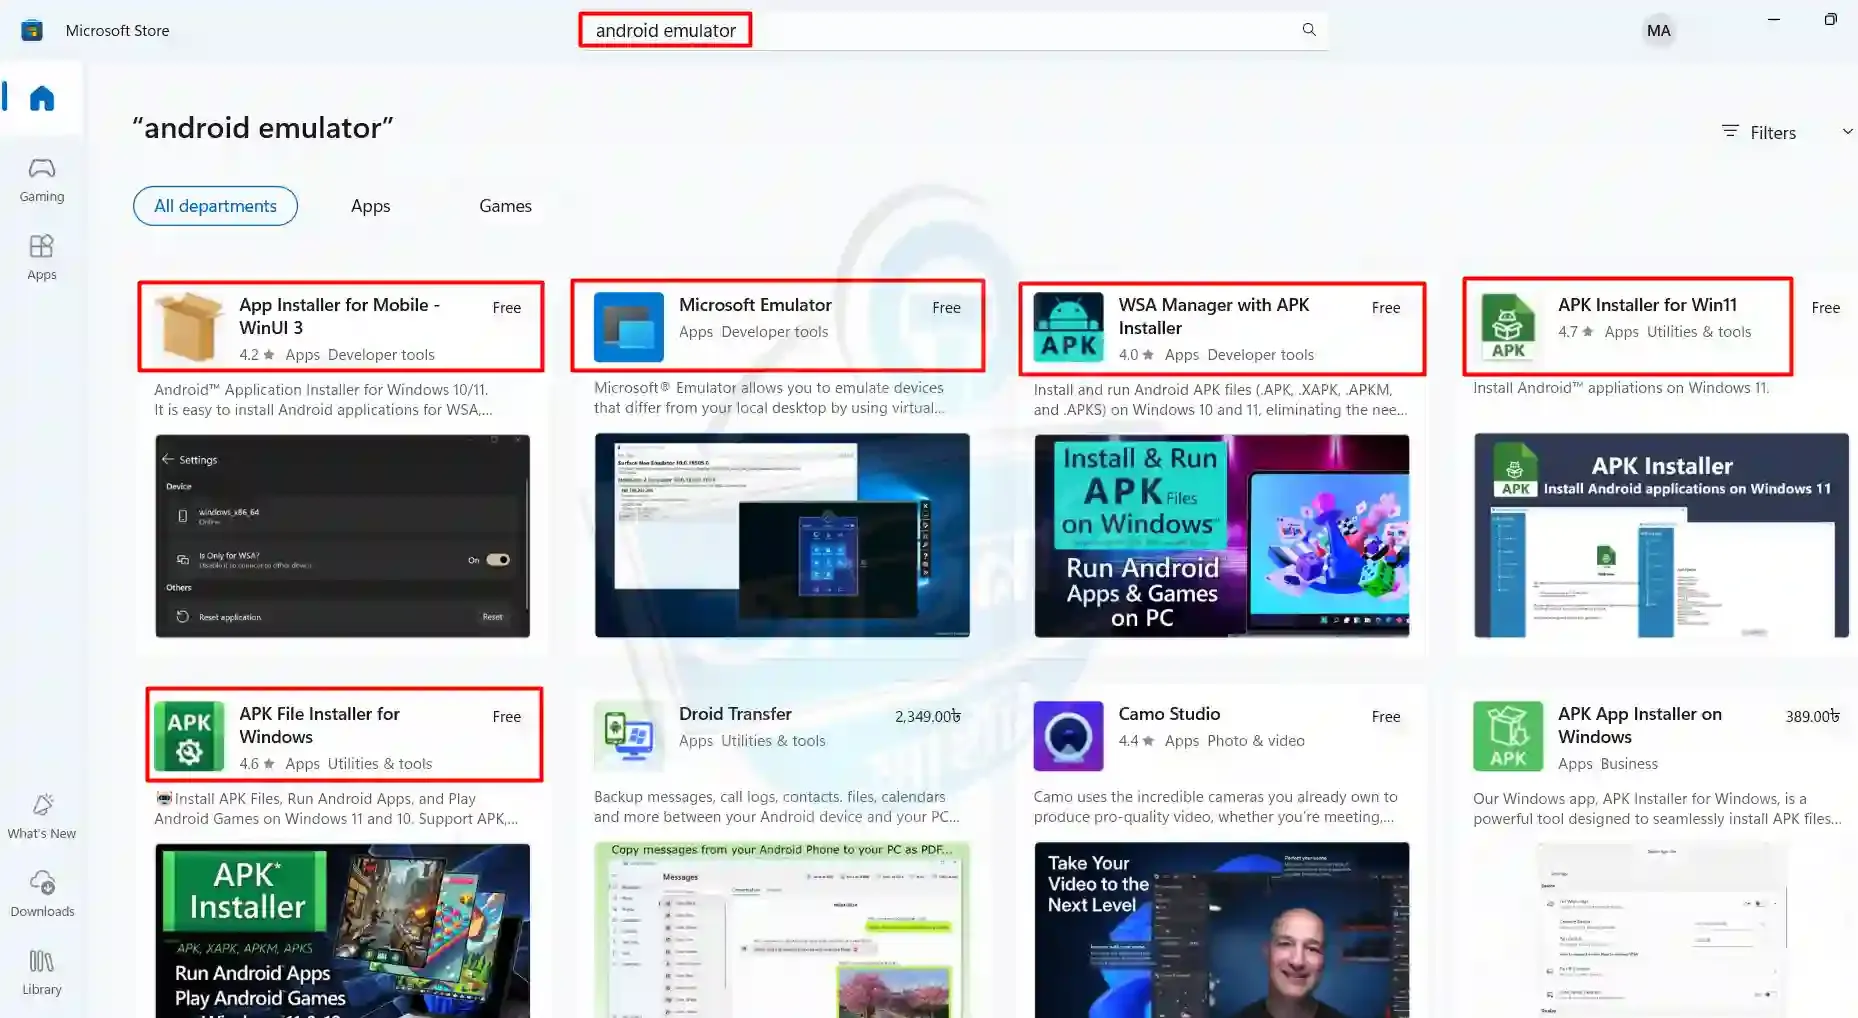
Task: Open WSA Manager with APK Installer title
Action: click(1213, 316)
